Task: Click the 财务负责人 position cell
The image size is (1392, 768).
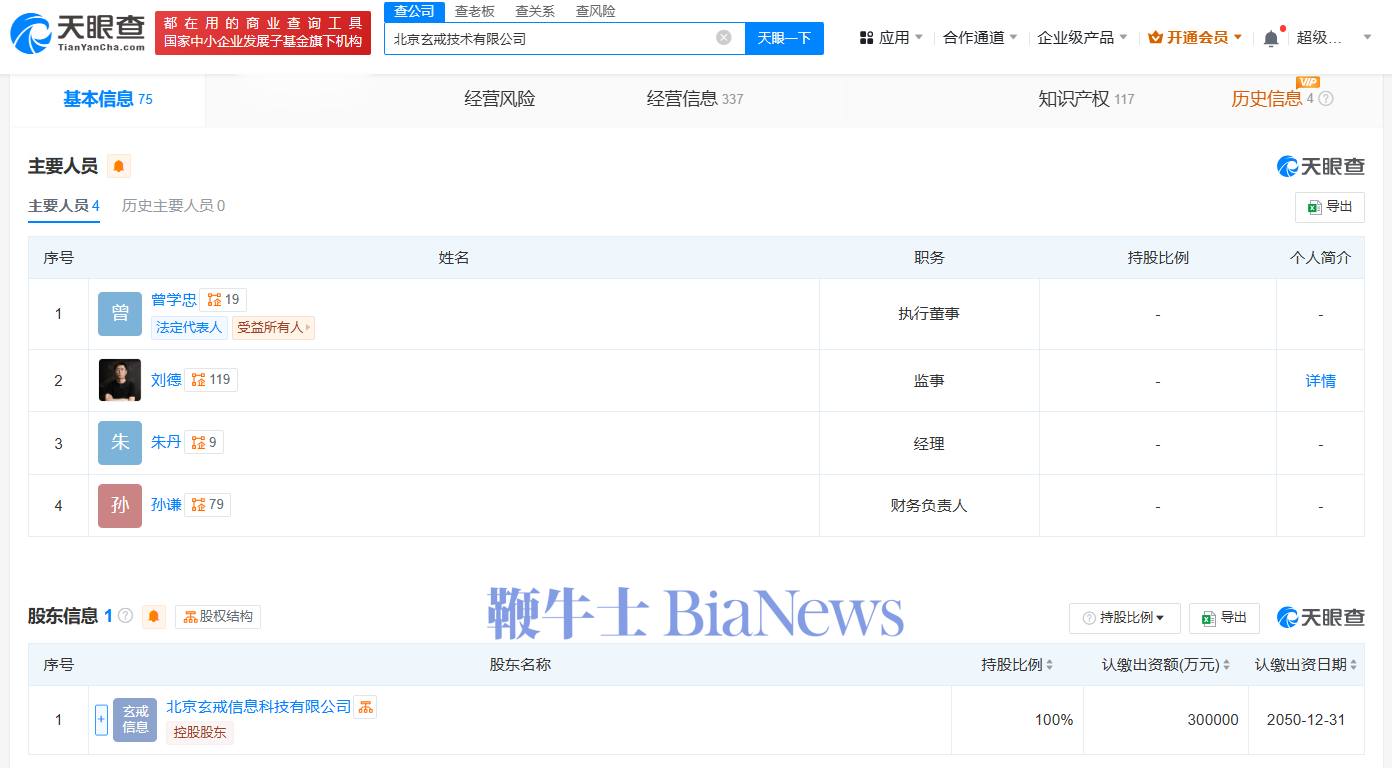Action: click(929, 506)
